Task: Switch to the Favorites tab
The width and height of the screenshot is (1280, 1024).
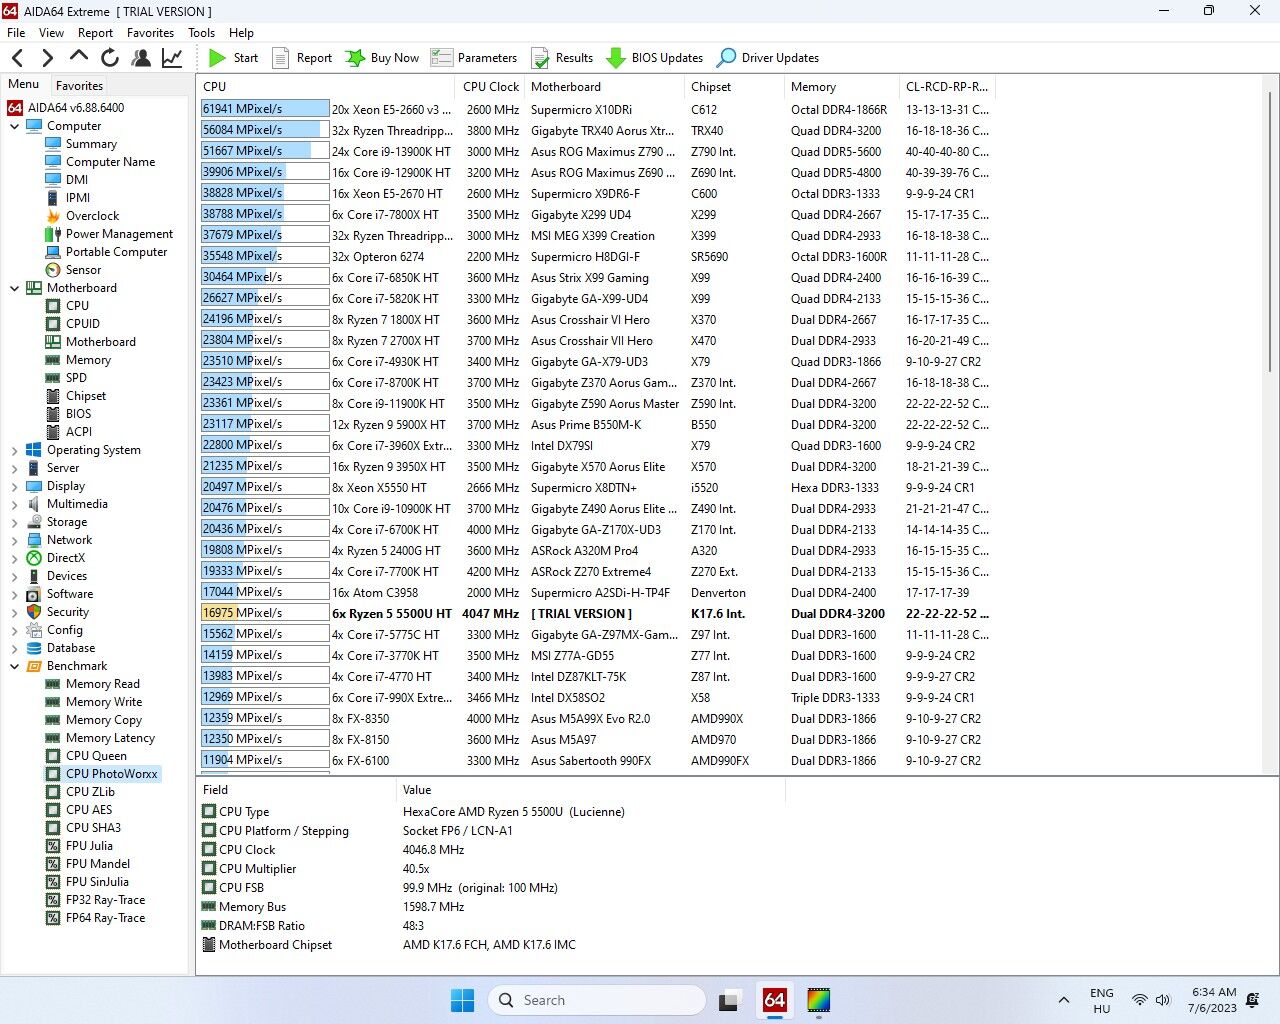Action: [79, 86]
